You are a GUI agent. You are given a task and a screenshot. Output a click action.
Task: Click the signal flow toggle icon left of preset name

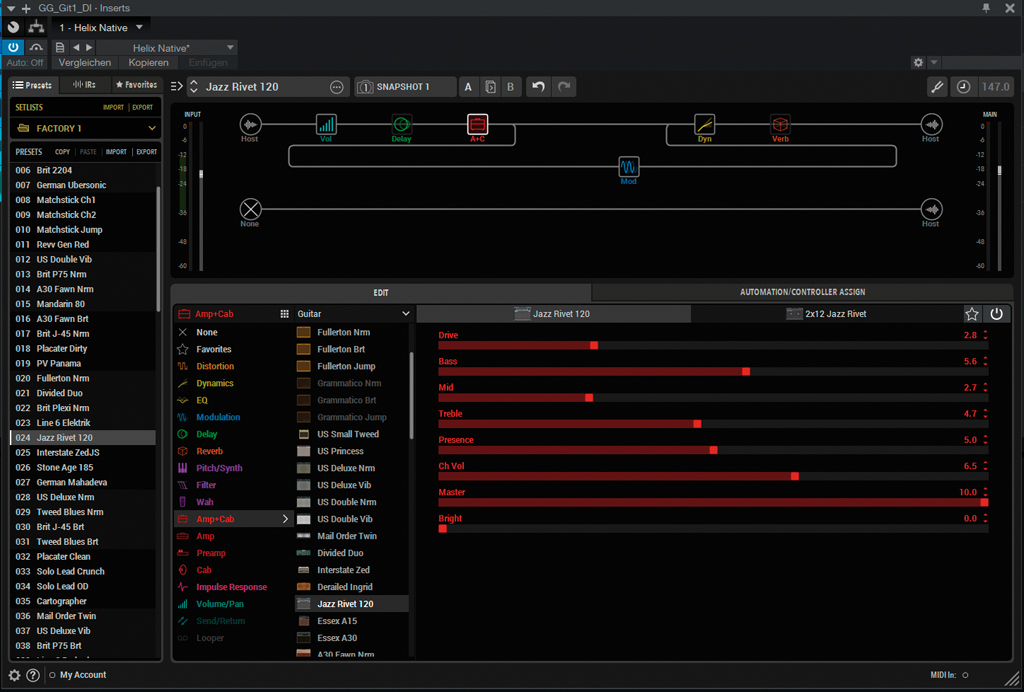coord(176,86)
